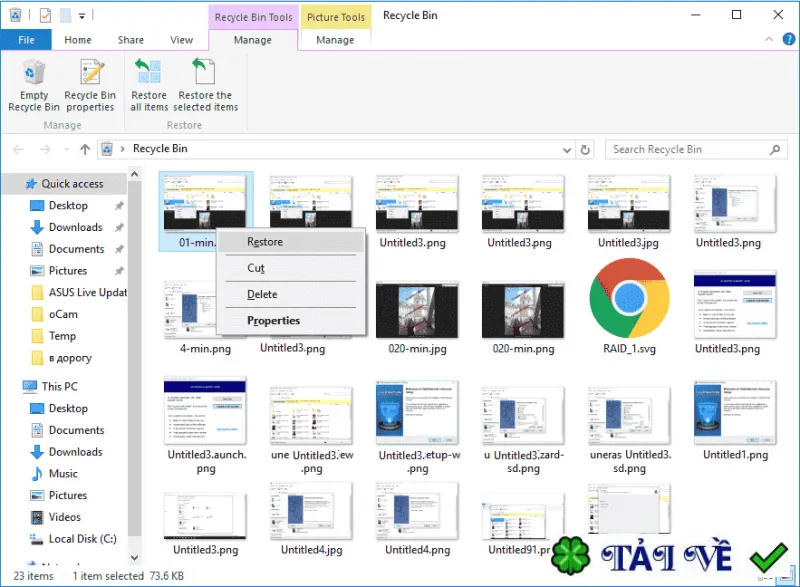
Task: Choose Delete from the context menu
Action: click(x=262, y=294)
